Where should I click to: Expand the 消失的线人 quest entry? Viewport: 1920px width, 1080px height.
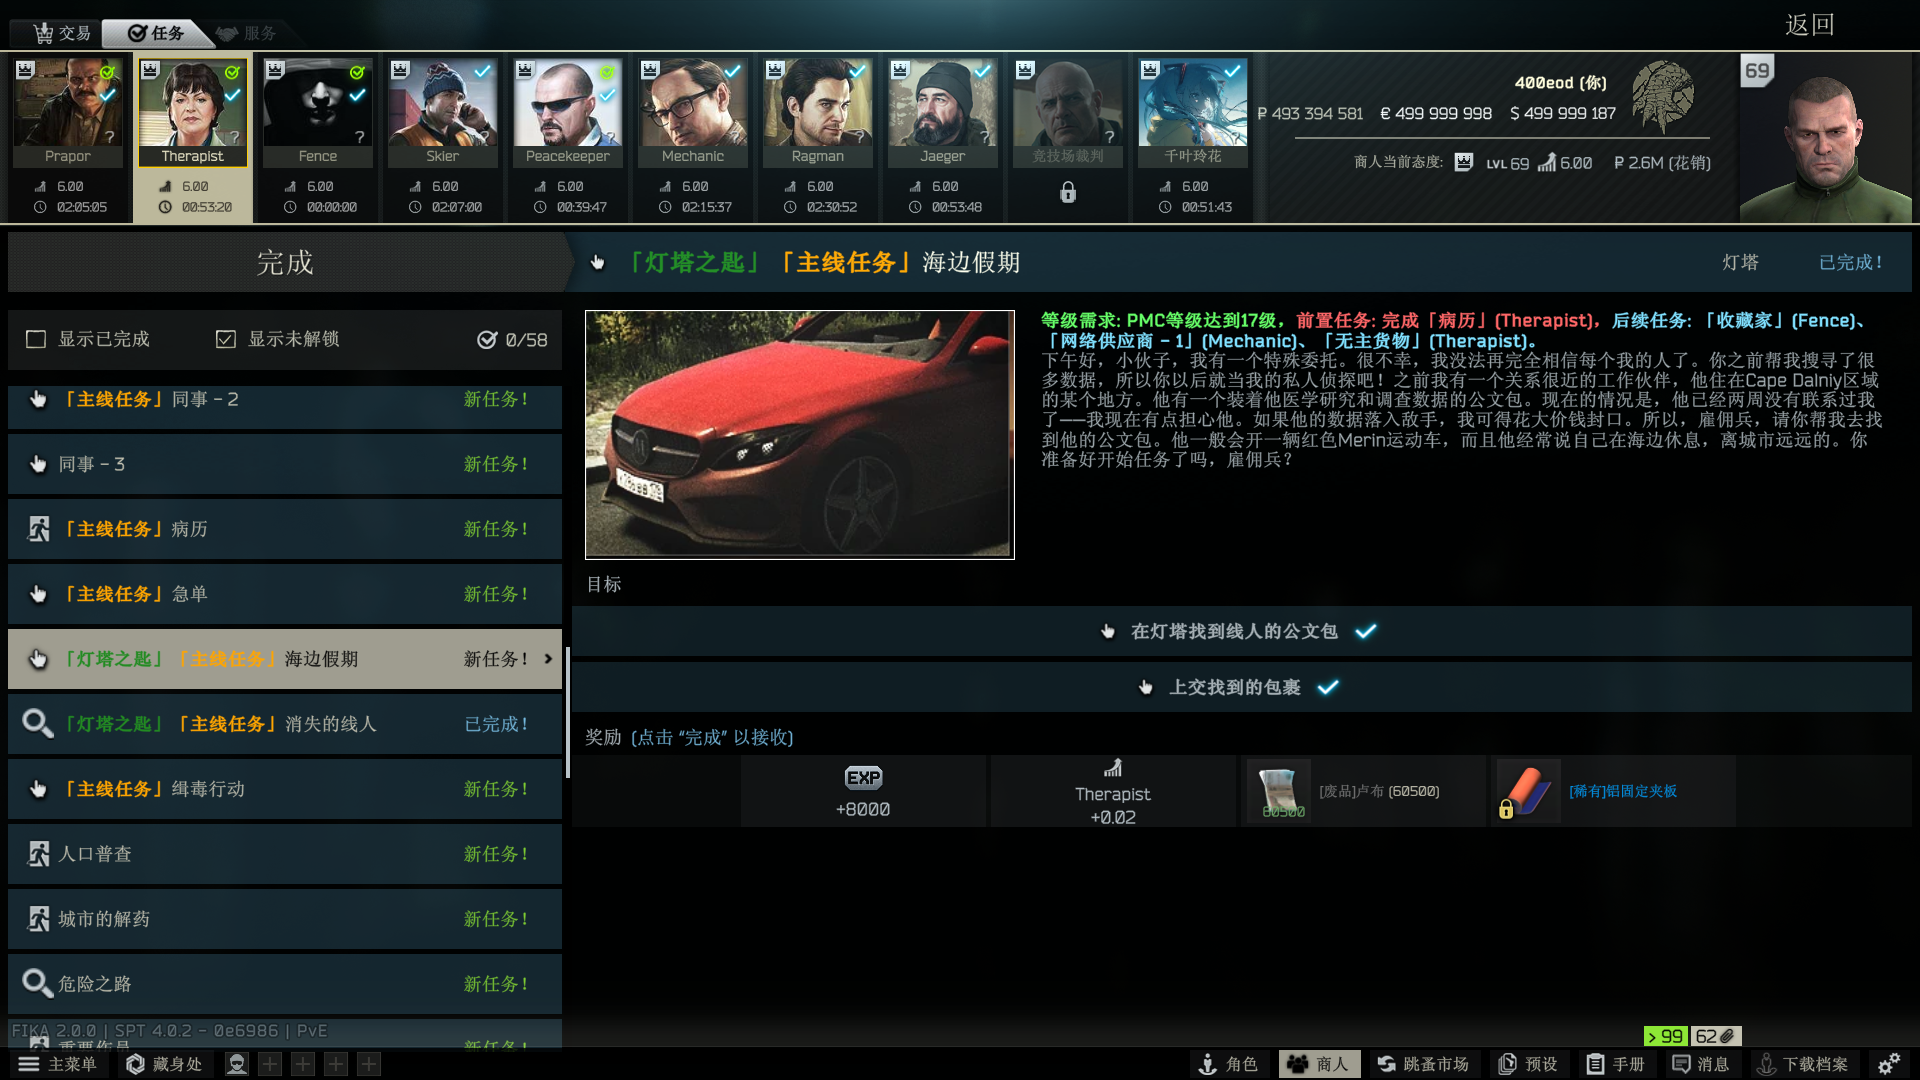285,724
